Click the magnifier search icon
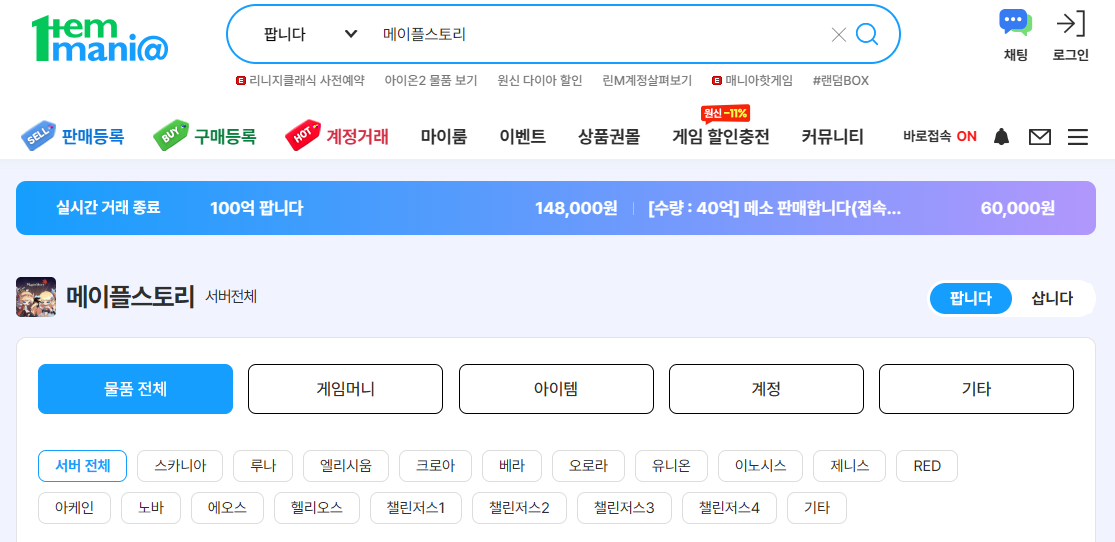The image size is (1115, 542). point(867,33)
